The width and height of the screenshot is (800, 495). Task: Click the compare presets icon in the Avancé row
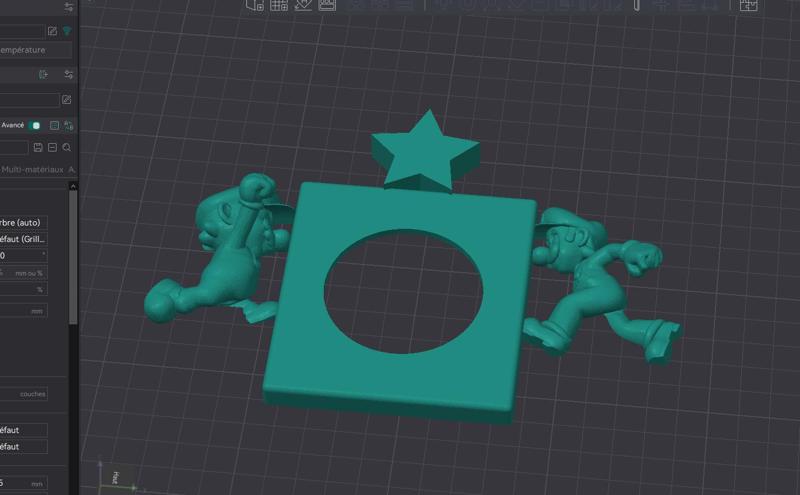click(68, 125)
